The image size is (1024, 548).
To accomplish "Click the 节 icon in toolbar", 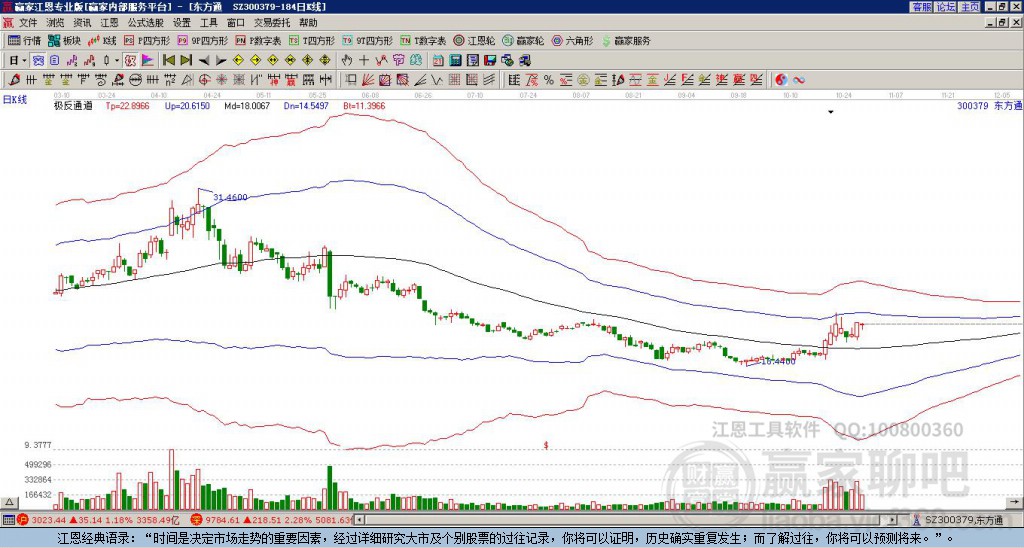I will click(398, 61).
